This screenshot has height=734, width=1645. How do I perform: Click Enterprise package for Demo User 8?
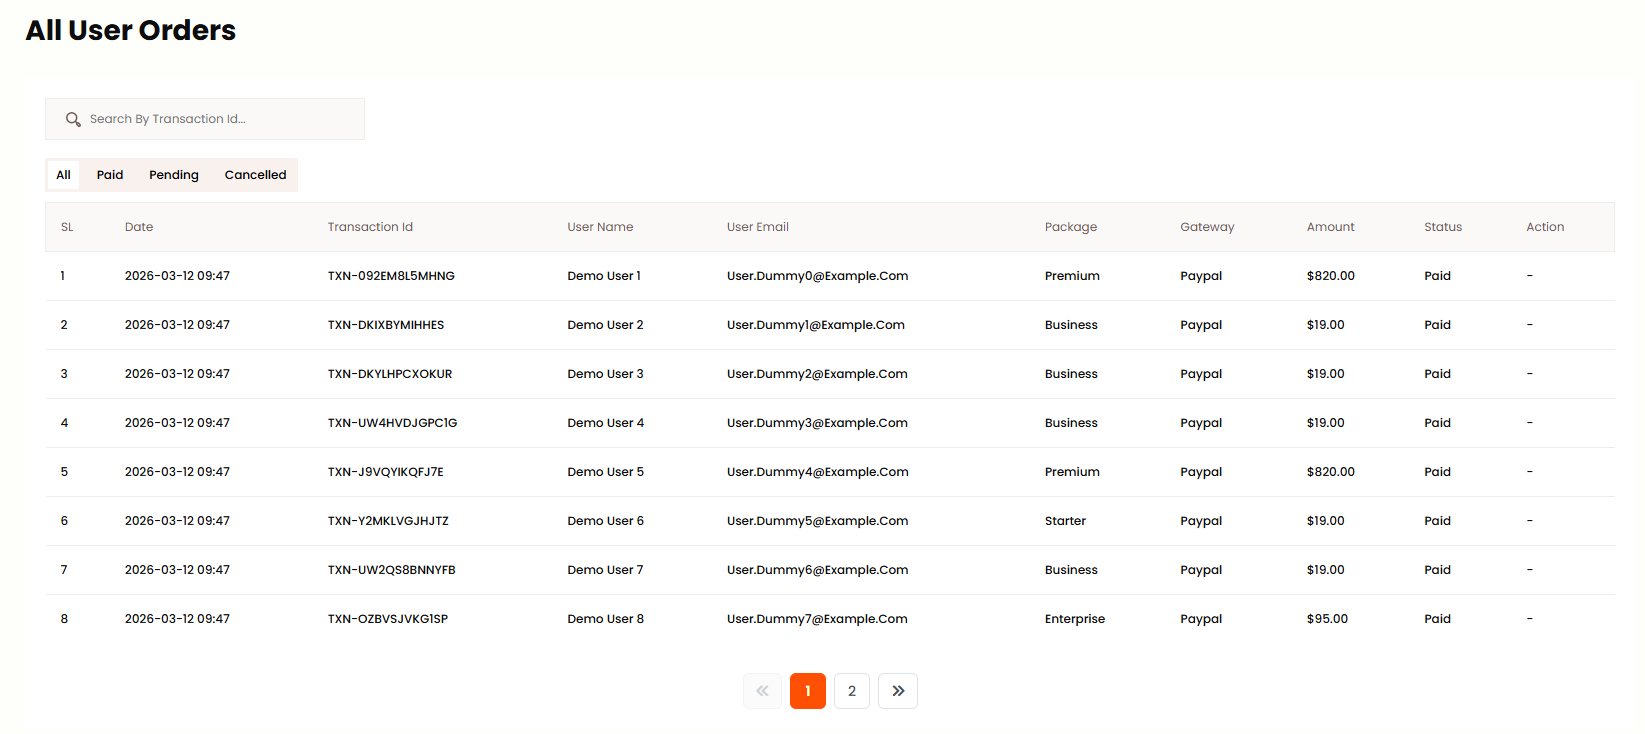pyautogui.click(x=1075, y=619)
